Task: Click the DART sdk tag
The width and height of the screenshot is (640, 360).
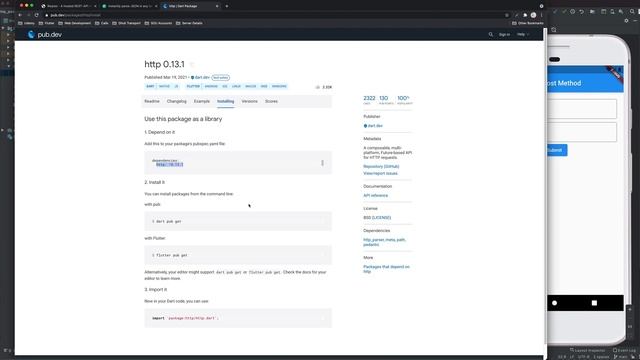Action: (150, 87)
